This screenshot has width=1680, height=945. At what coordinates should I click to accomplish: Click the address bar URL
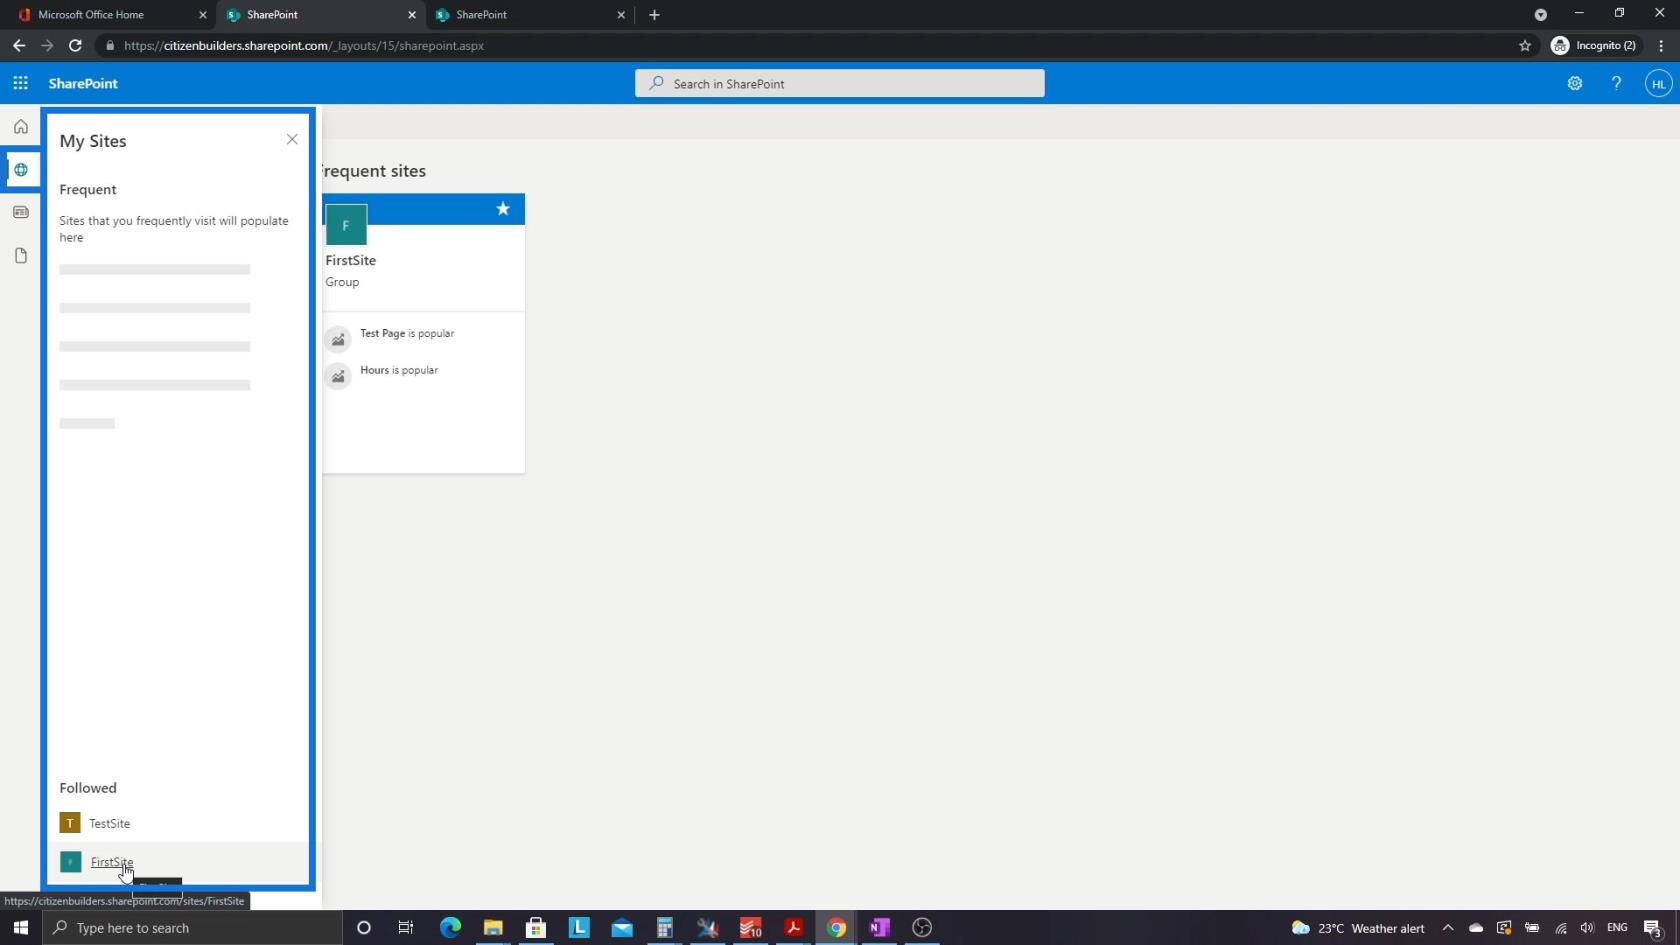click(x=304, y=46)
